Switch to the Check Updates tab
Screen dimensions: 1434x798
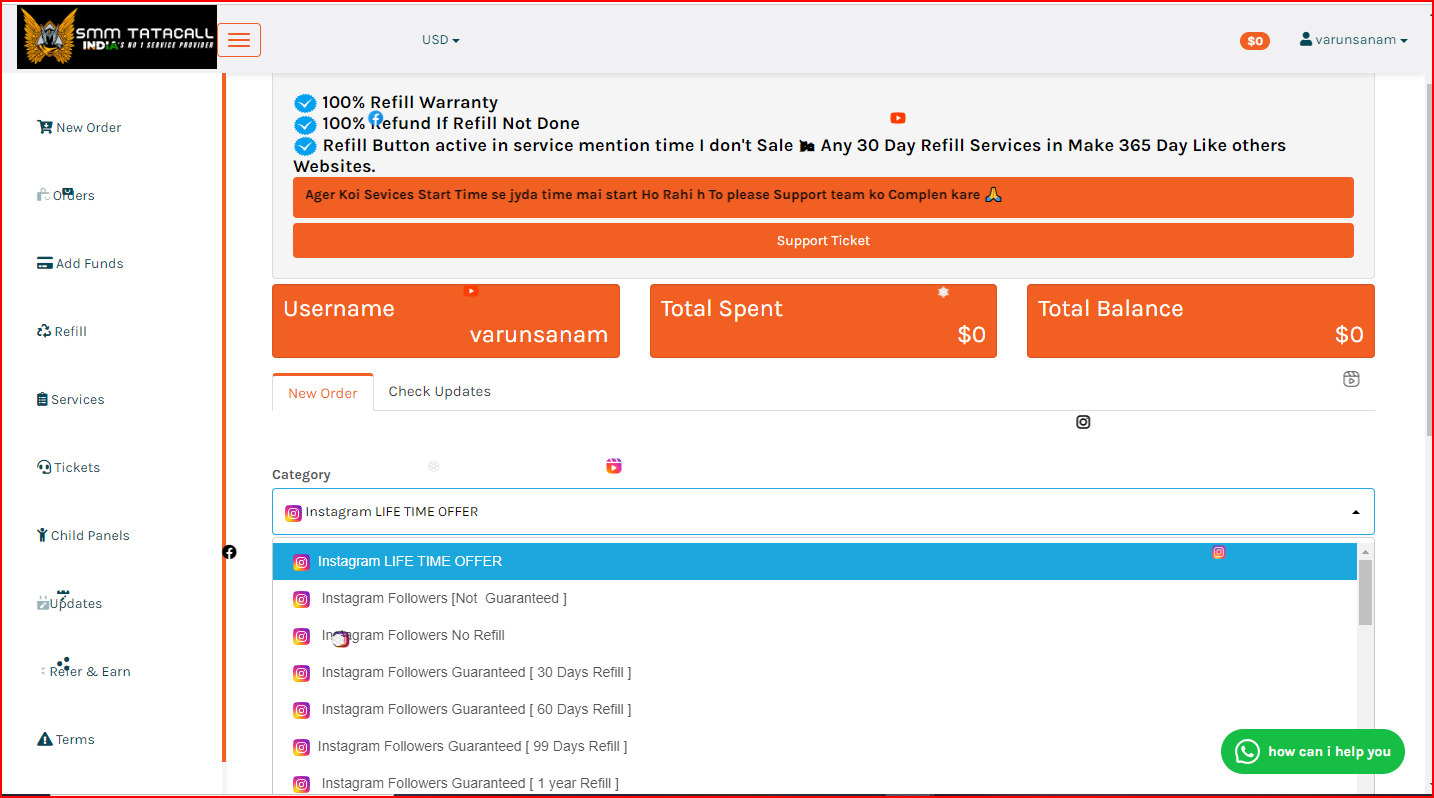click(x=439, y=391)
